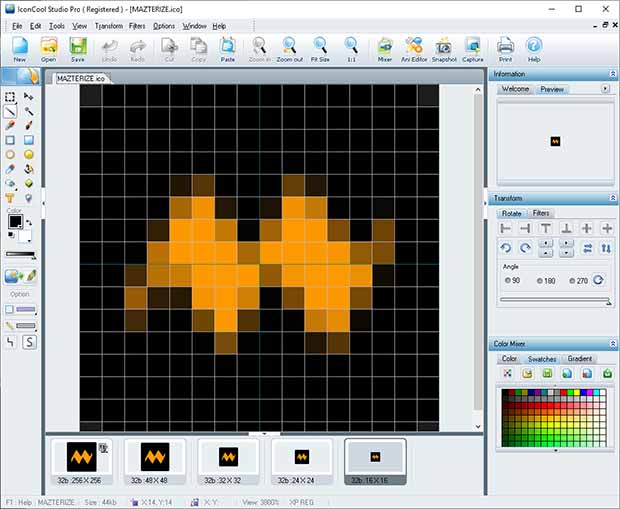Pick the outlined rectangle shape tool
This screenshot has width=620, height=509.
pos(10,140)
